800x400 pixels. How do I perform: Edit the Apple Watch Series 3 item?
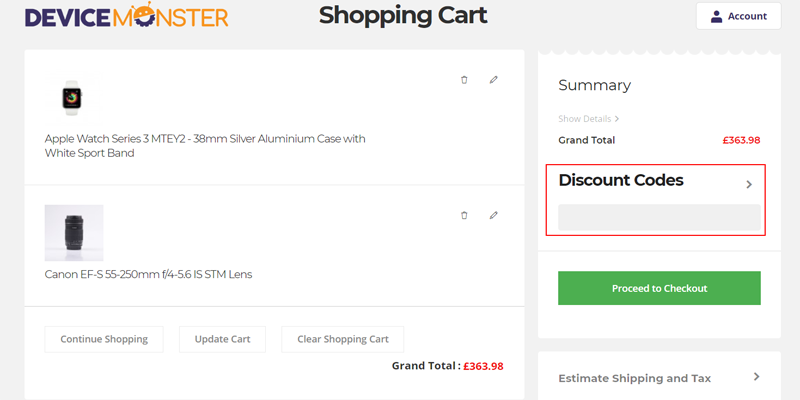click(x=493, y=80)
